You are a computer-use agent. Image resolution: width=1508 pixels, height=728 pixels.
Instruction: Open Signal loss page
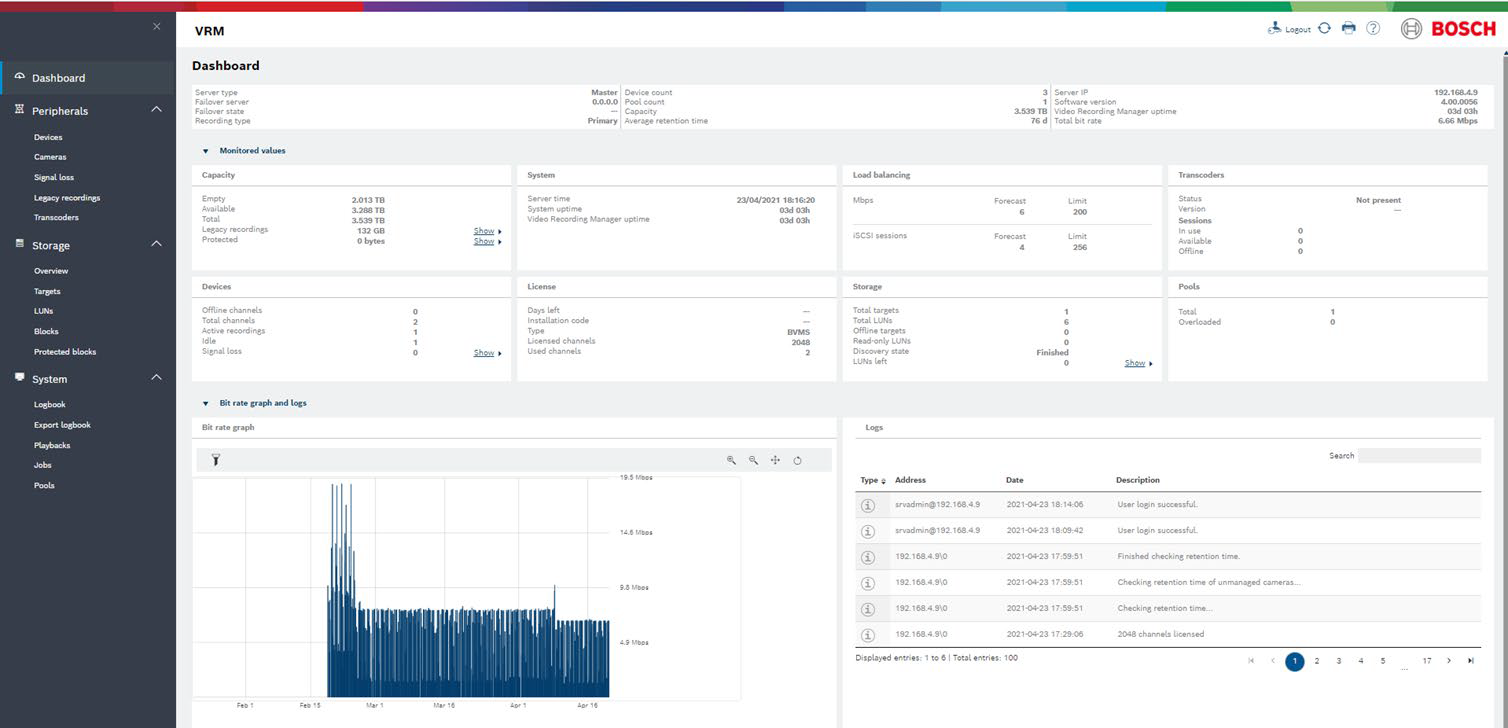coord(54,177)
